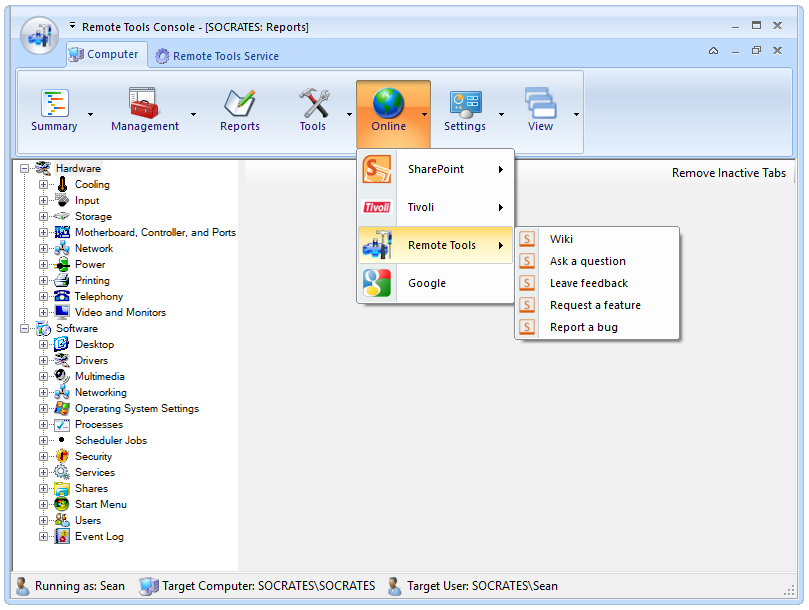Screen dimensions: 809x610
Task: Select Wiki from the submenu
Action: coord(597,239)
